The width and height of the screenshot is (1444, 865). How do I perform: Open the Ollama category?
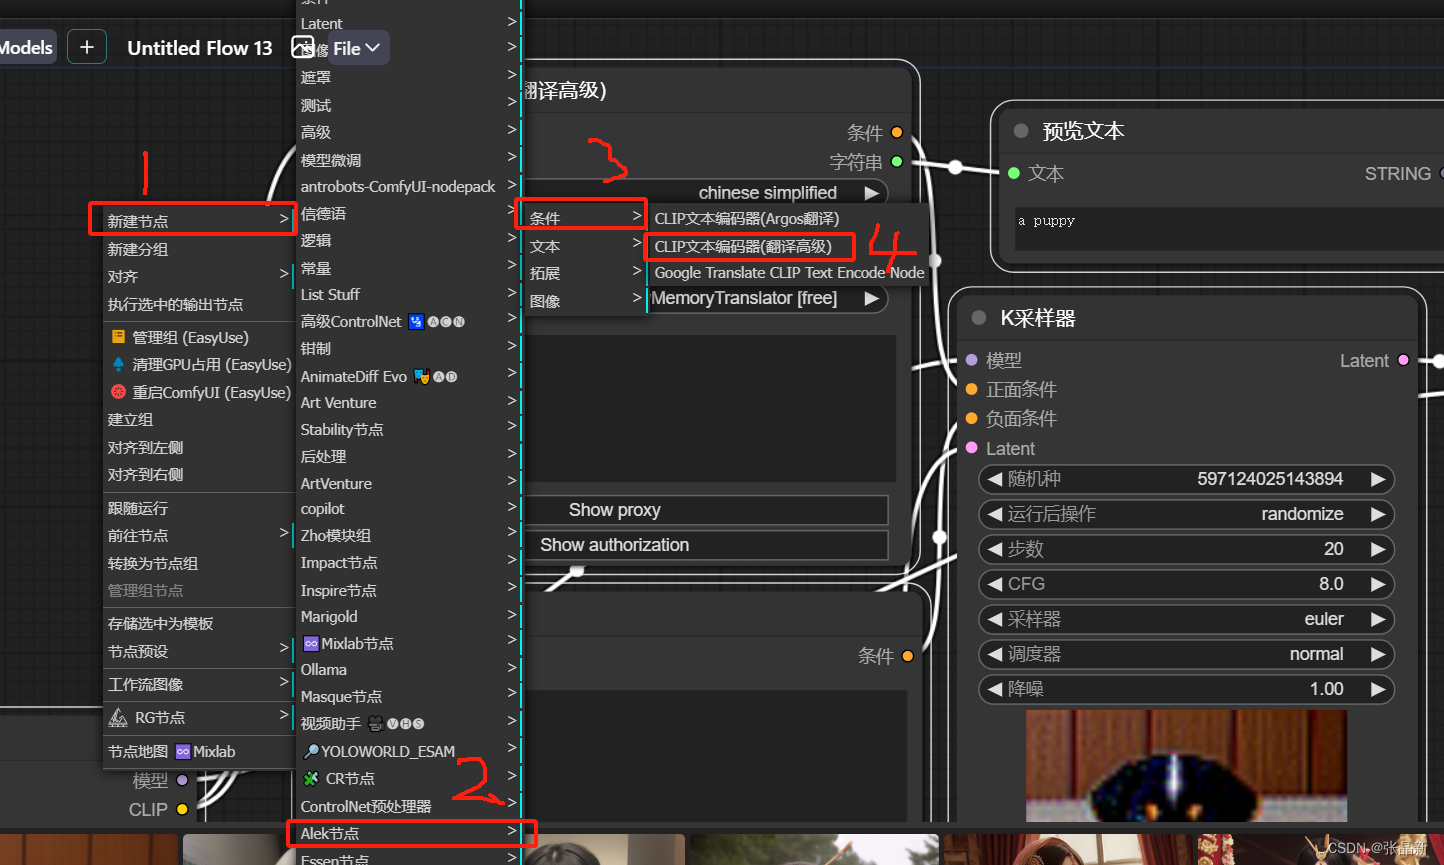coord(408,669)
